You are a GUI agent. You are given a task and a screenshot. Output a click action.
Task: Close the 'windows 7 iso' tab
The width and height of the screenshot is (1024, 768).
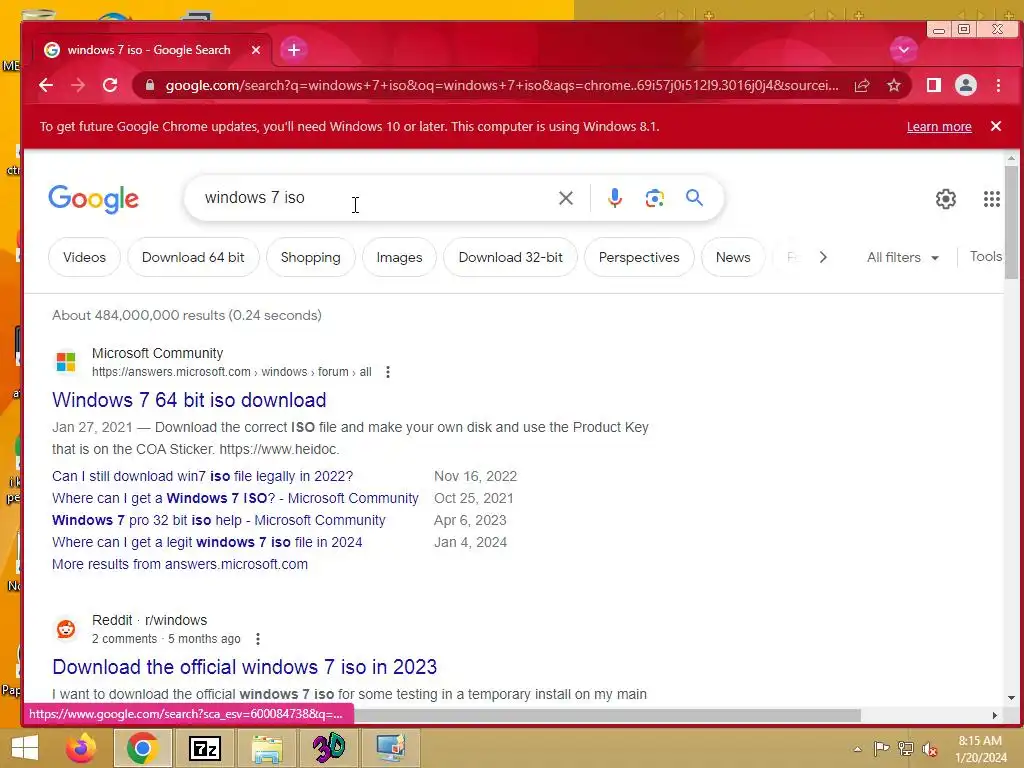tap(256, 50)
